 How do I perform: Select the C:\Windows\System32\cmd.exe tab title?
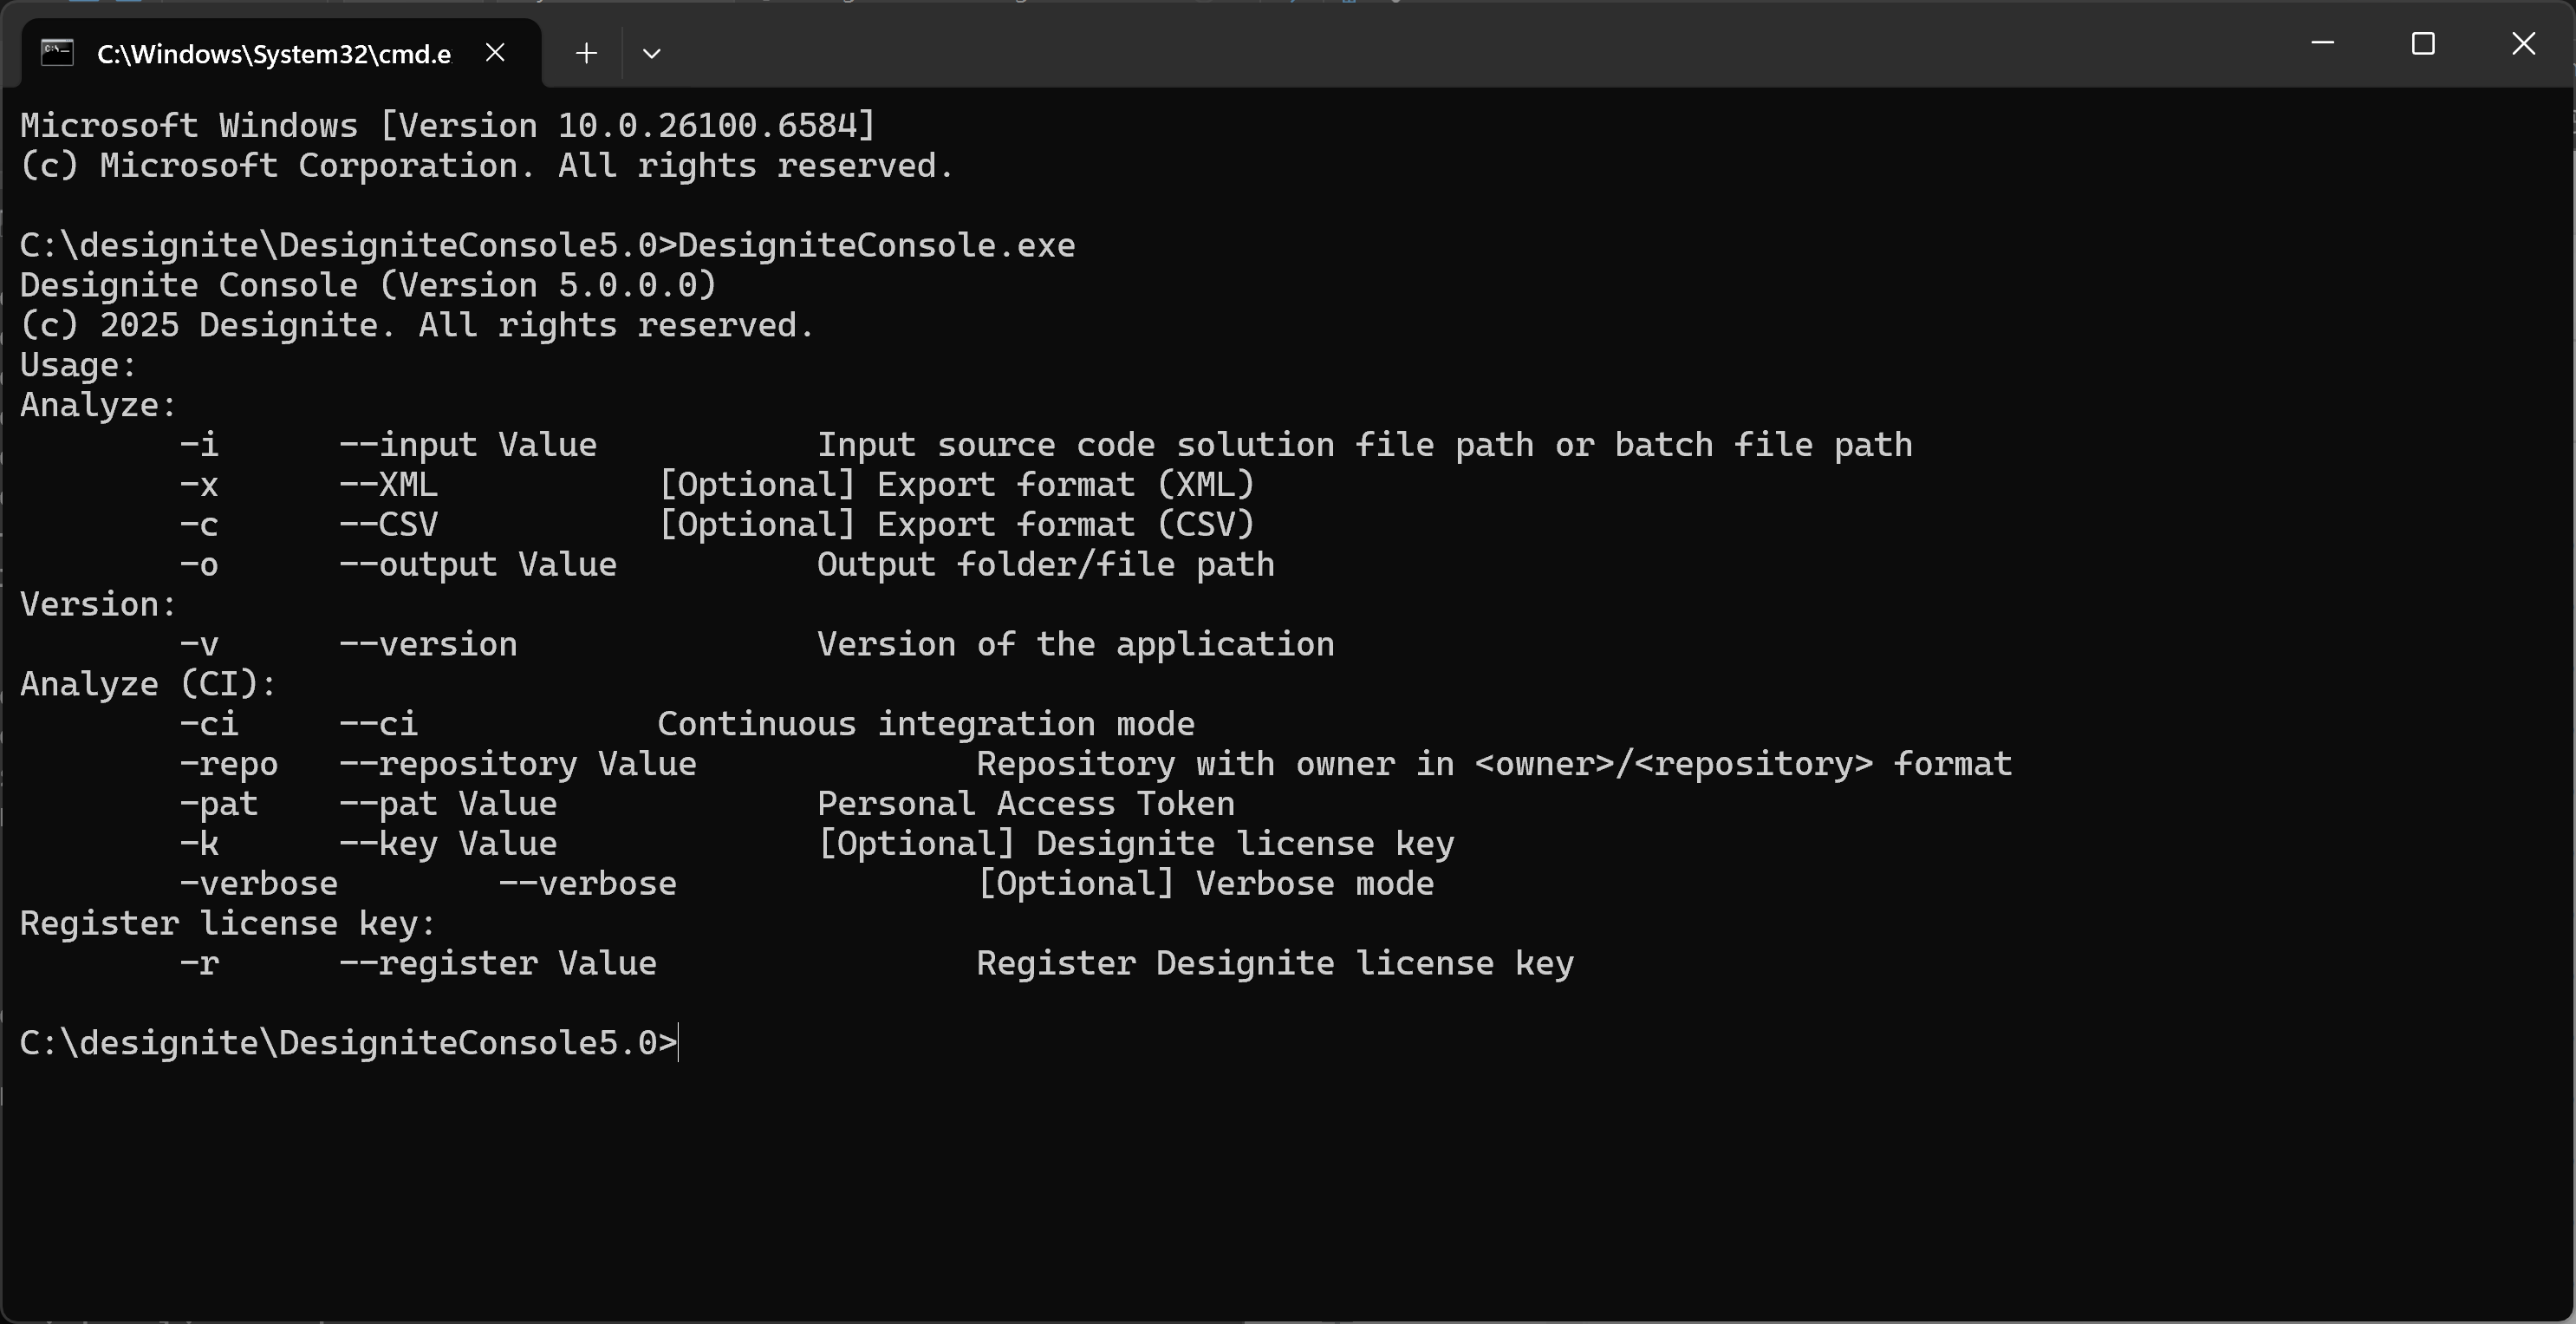[x=273, y=54]
